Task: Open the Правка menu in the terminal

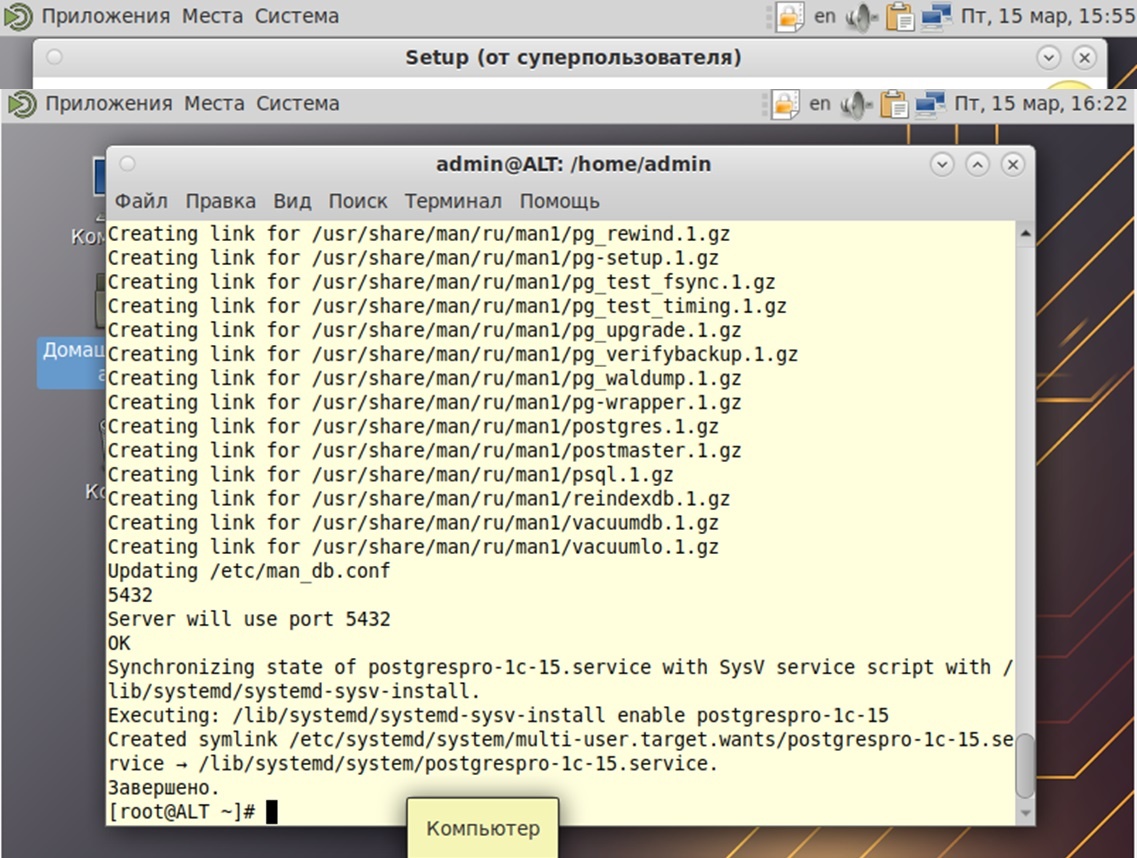Action: pyautogui.click(x=220, y=201)
